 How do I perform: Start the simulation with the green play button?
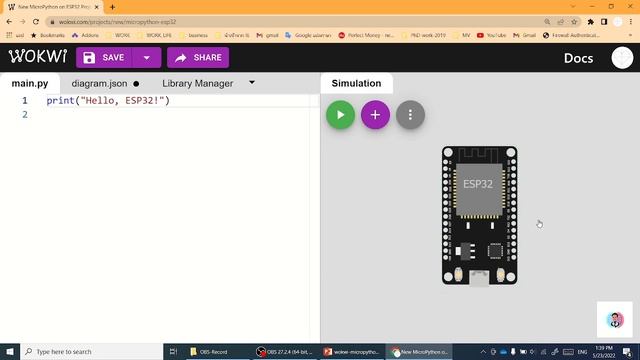[340, 115]
